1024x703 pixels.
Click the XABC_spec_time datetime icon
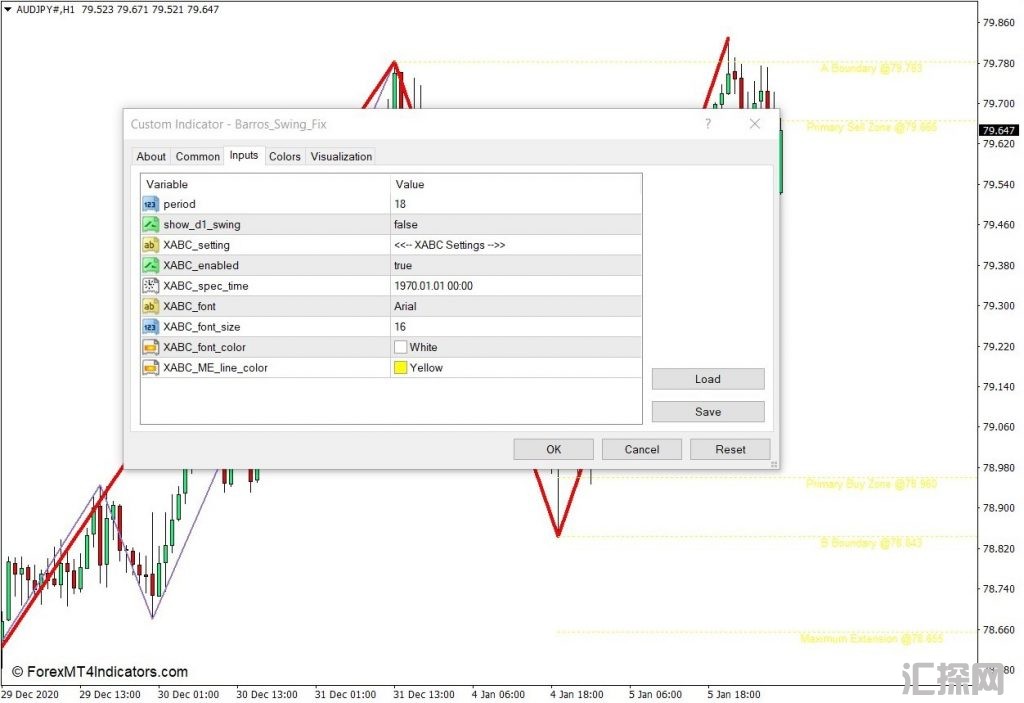click(x=150, y=286)
